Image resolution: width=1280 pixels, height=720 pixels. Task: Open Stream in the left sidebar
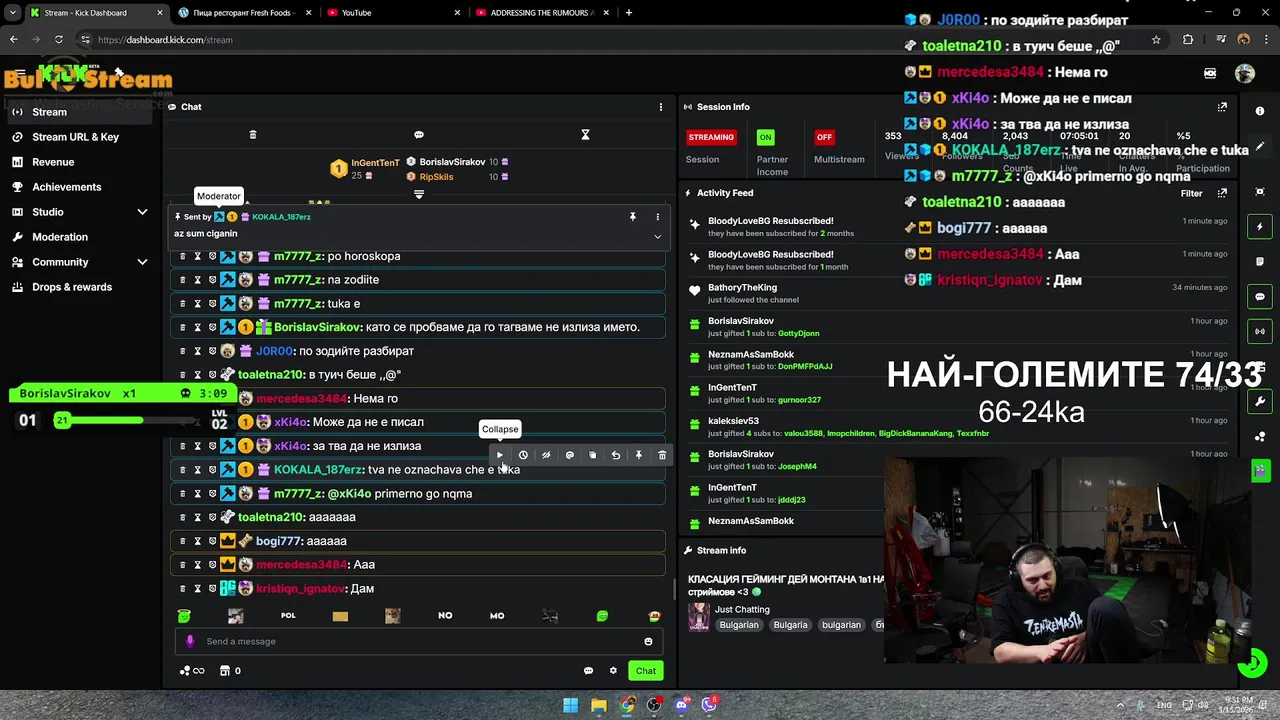(x=80, y=112)
